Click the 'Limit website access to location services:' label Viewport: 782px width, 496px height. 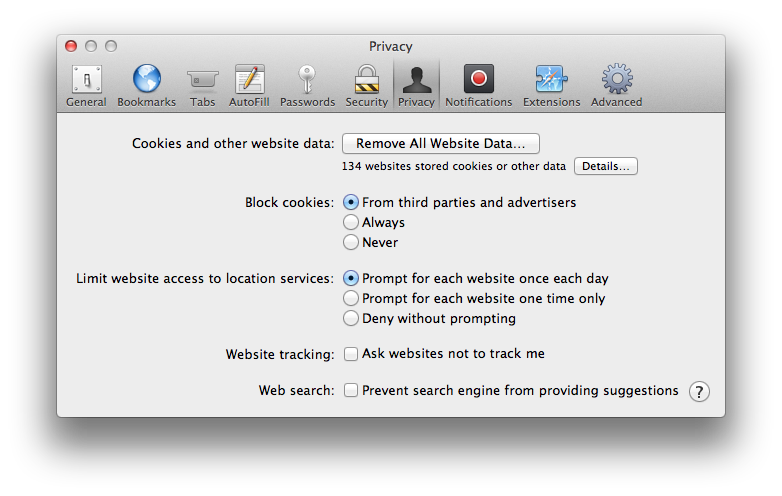pos(205,278)
